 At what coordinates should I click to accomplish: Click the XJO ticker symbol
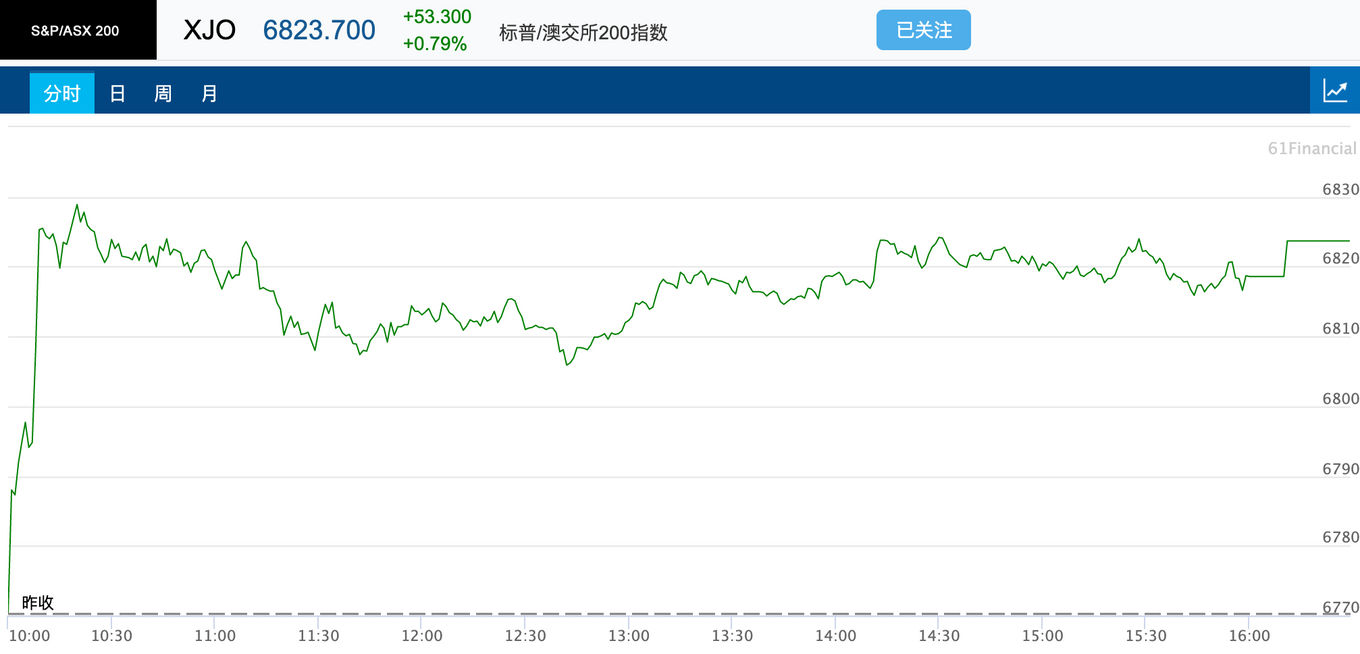210,30
